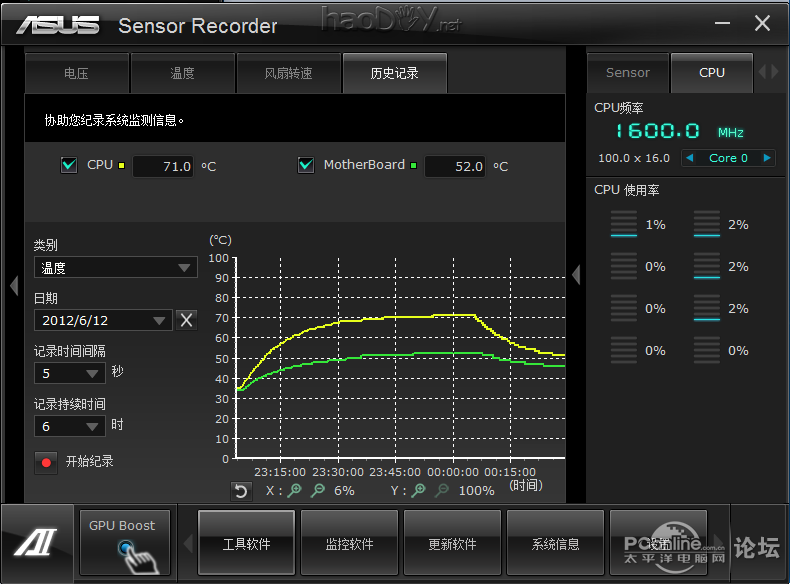Open the 监控软件 monitoring software section
790x584 pixels.
(x=349, y=544)
